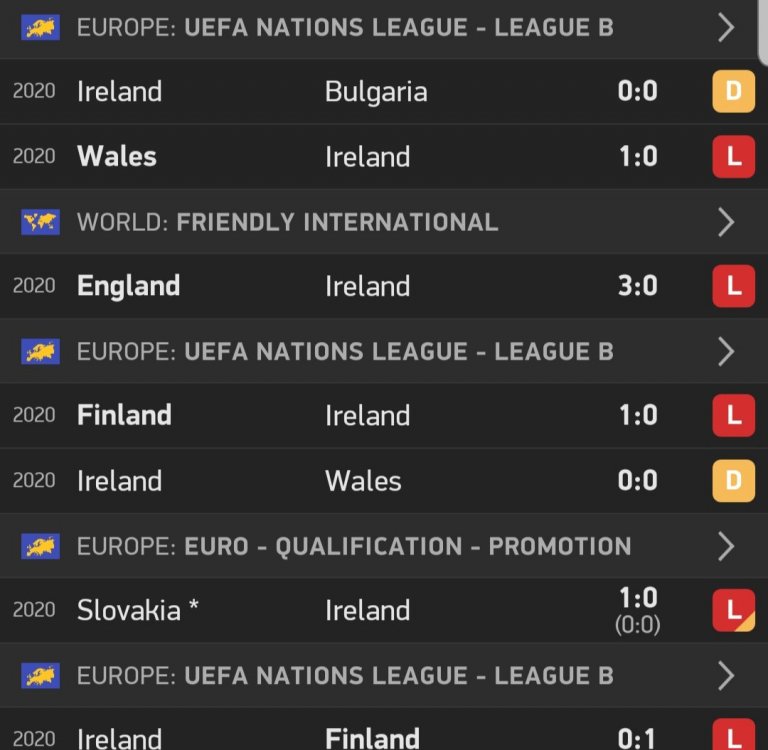Select the Wales team name in bold
The image size is (768, 750).
click(x=117, y=157)
